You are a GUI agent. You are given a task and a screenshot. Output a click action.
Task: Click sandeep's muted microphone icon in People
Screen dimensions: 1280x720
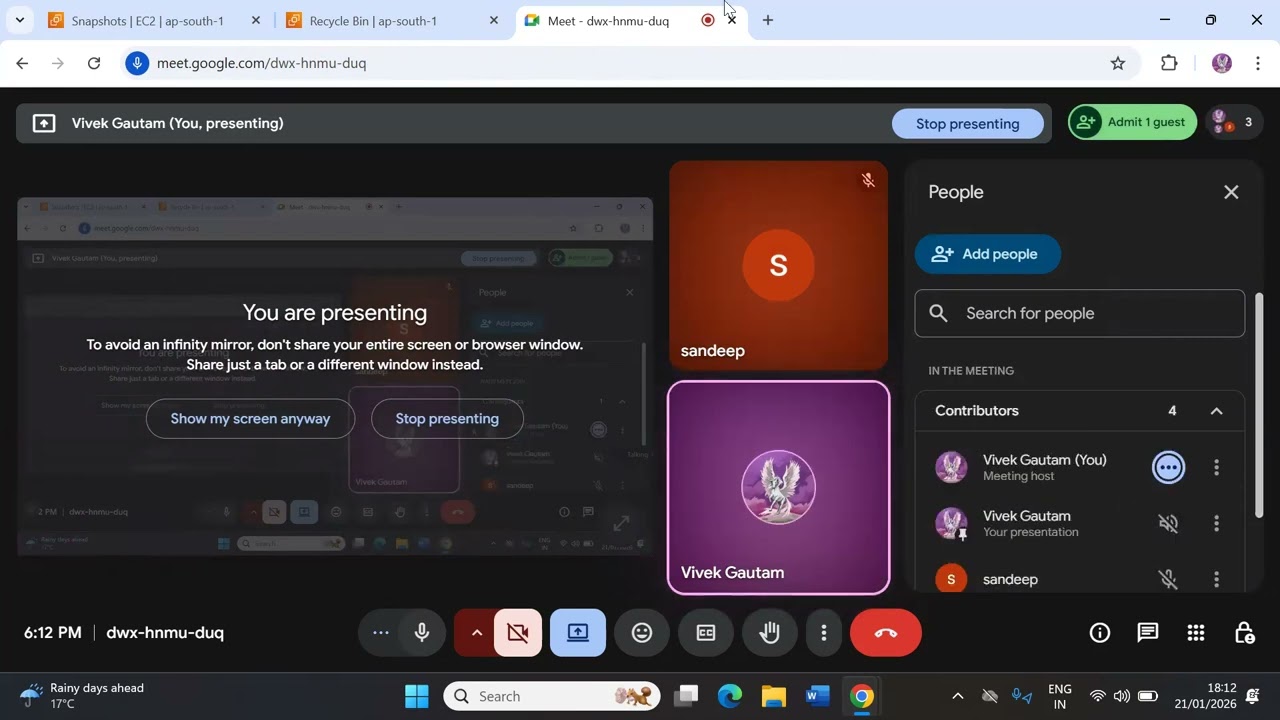[1167, 579]
